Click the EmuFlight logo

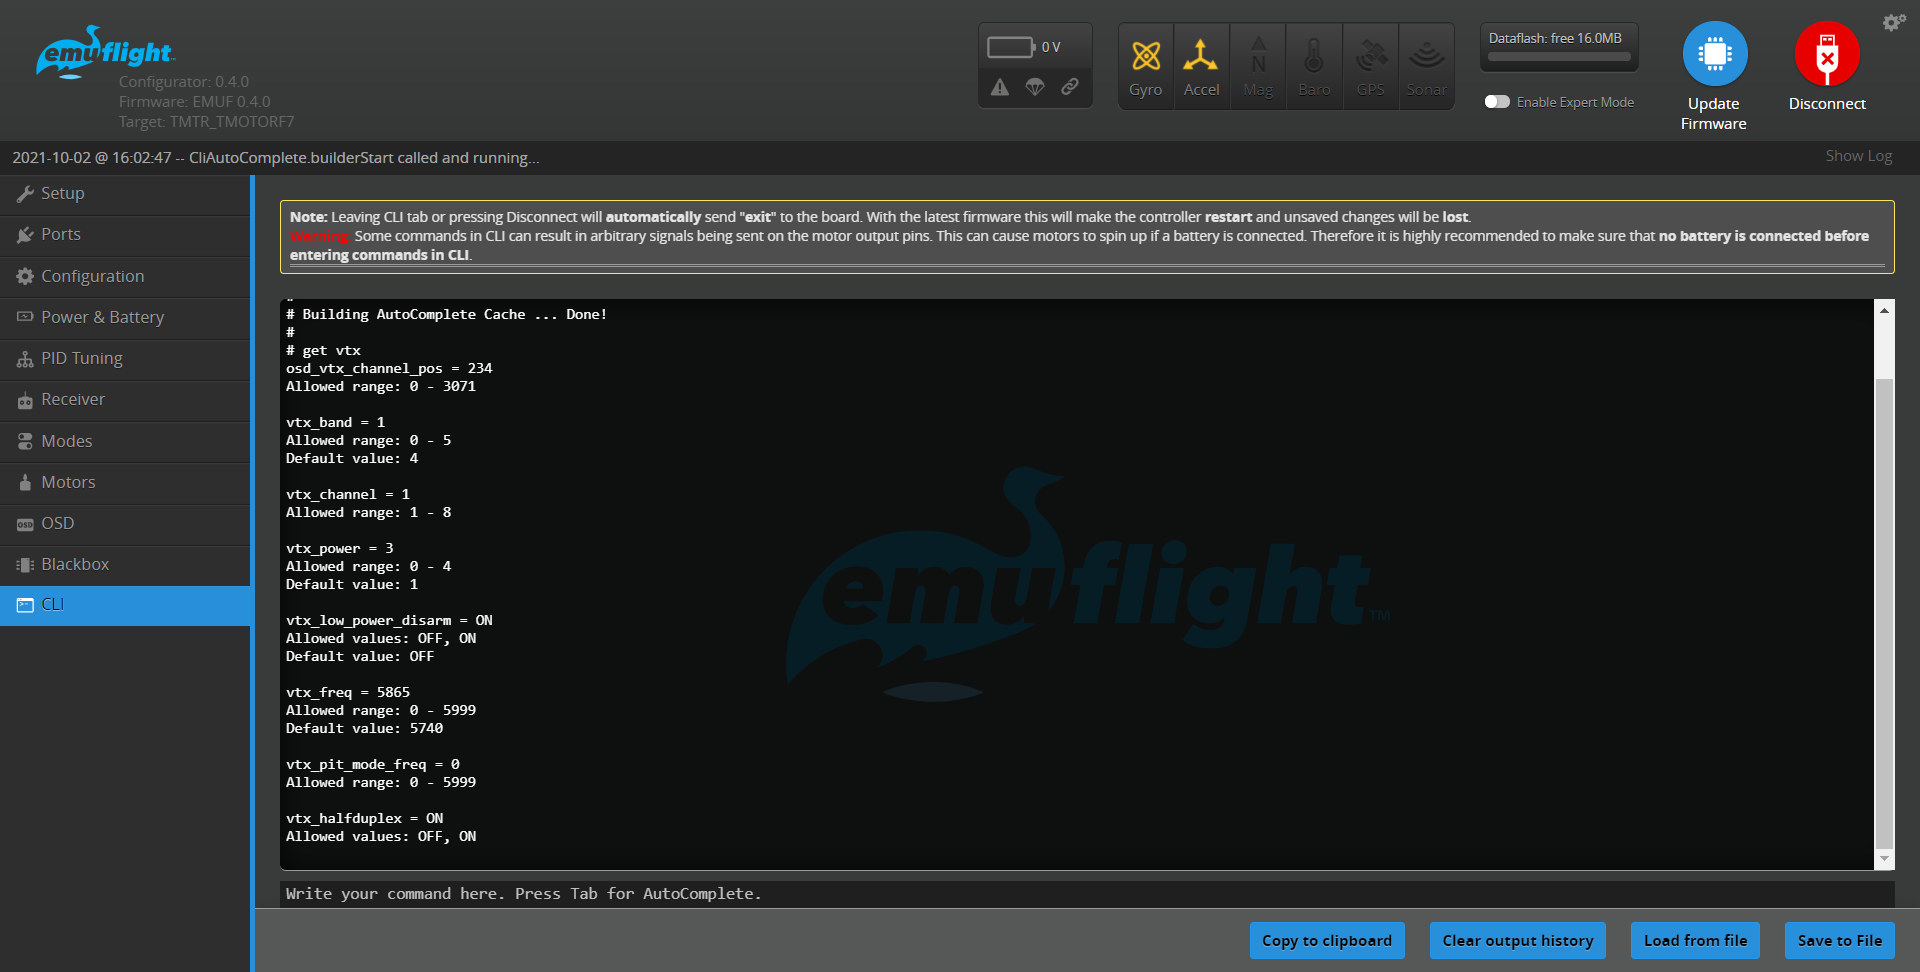click(x=105, y=50)
